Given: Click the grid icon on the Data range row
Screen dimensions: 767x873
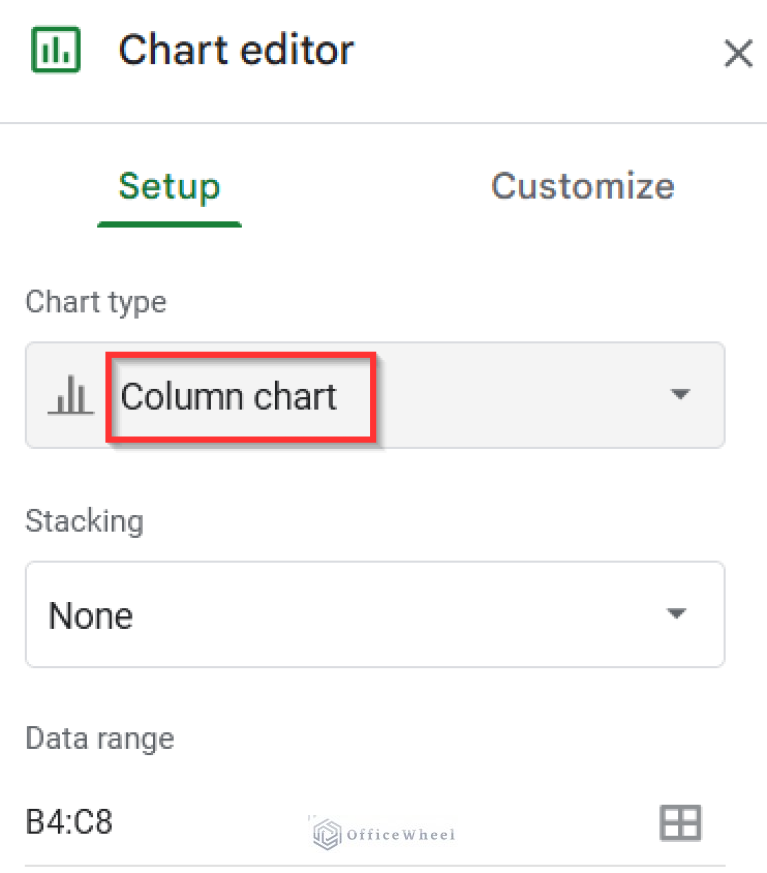Looking at the screenshot, I should pyautogui.click(x=681, y=822).
